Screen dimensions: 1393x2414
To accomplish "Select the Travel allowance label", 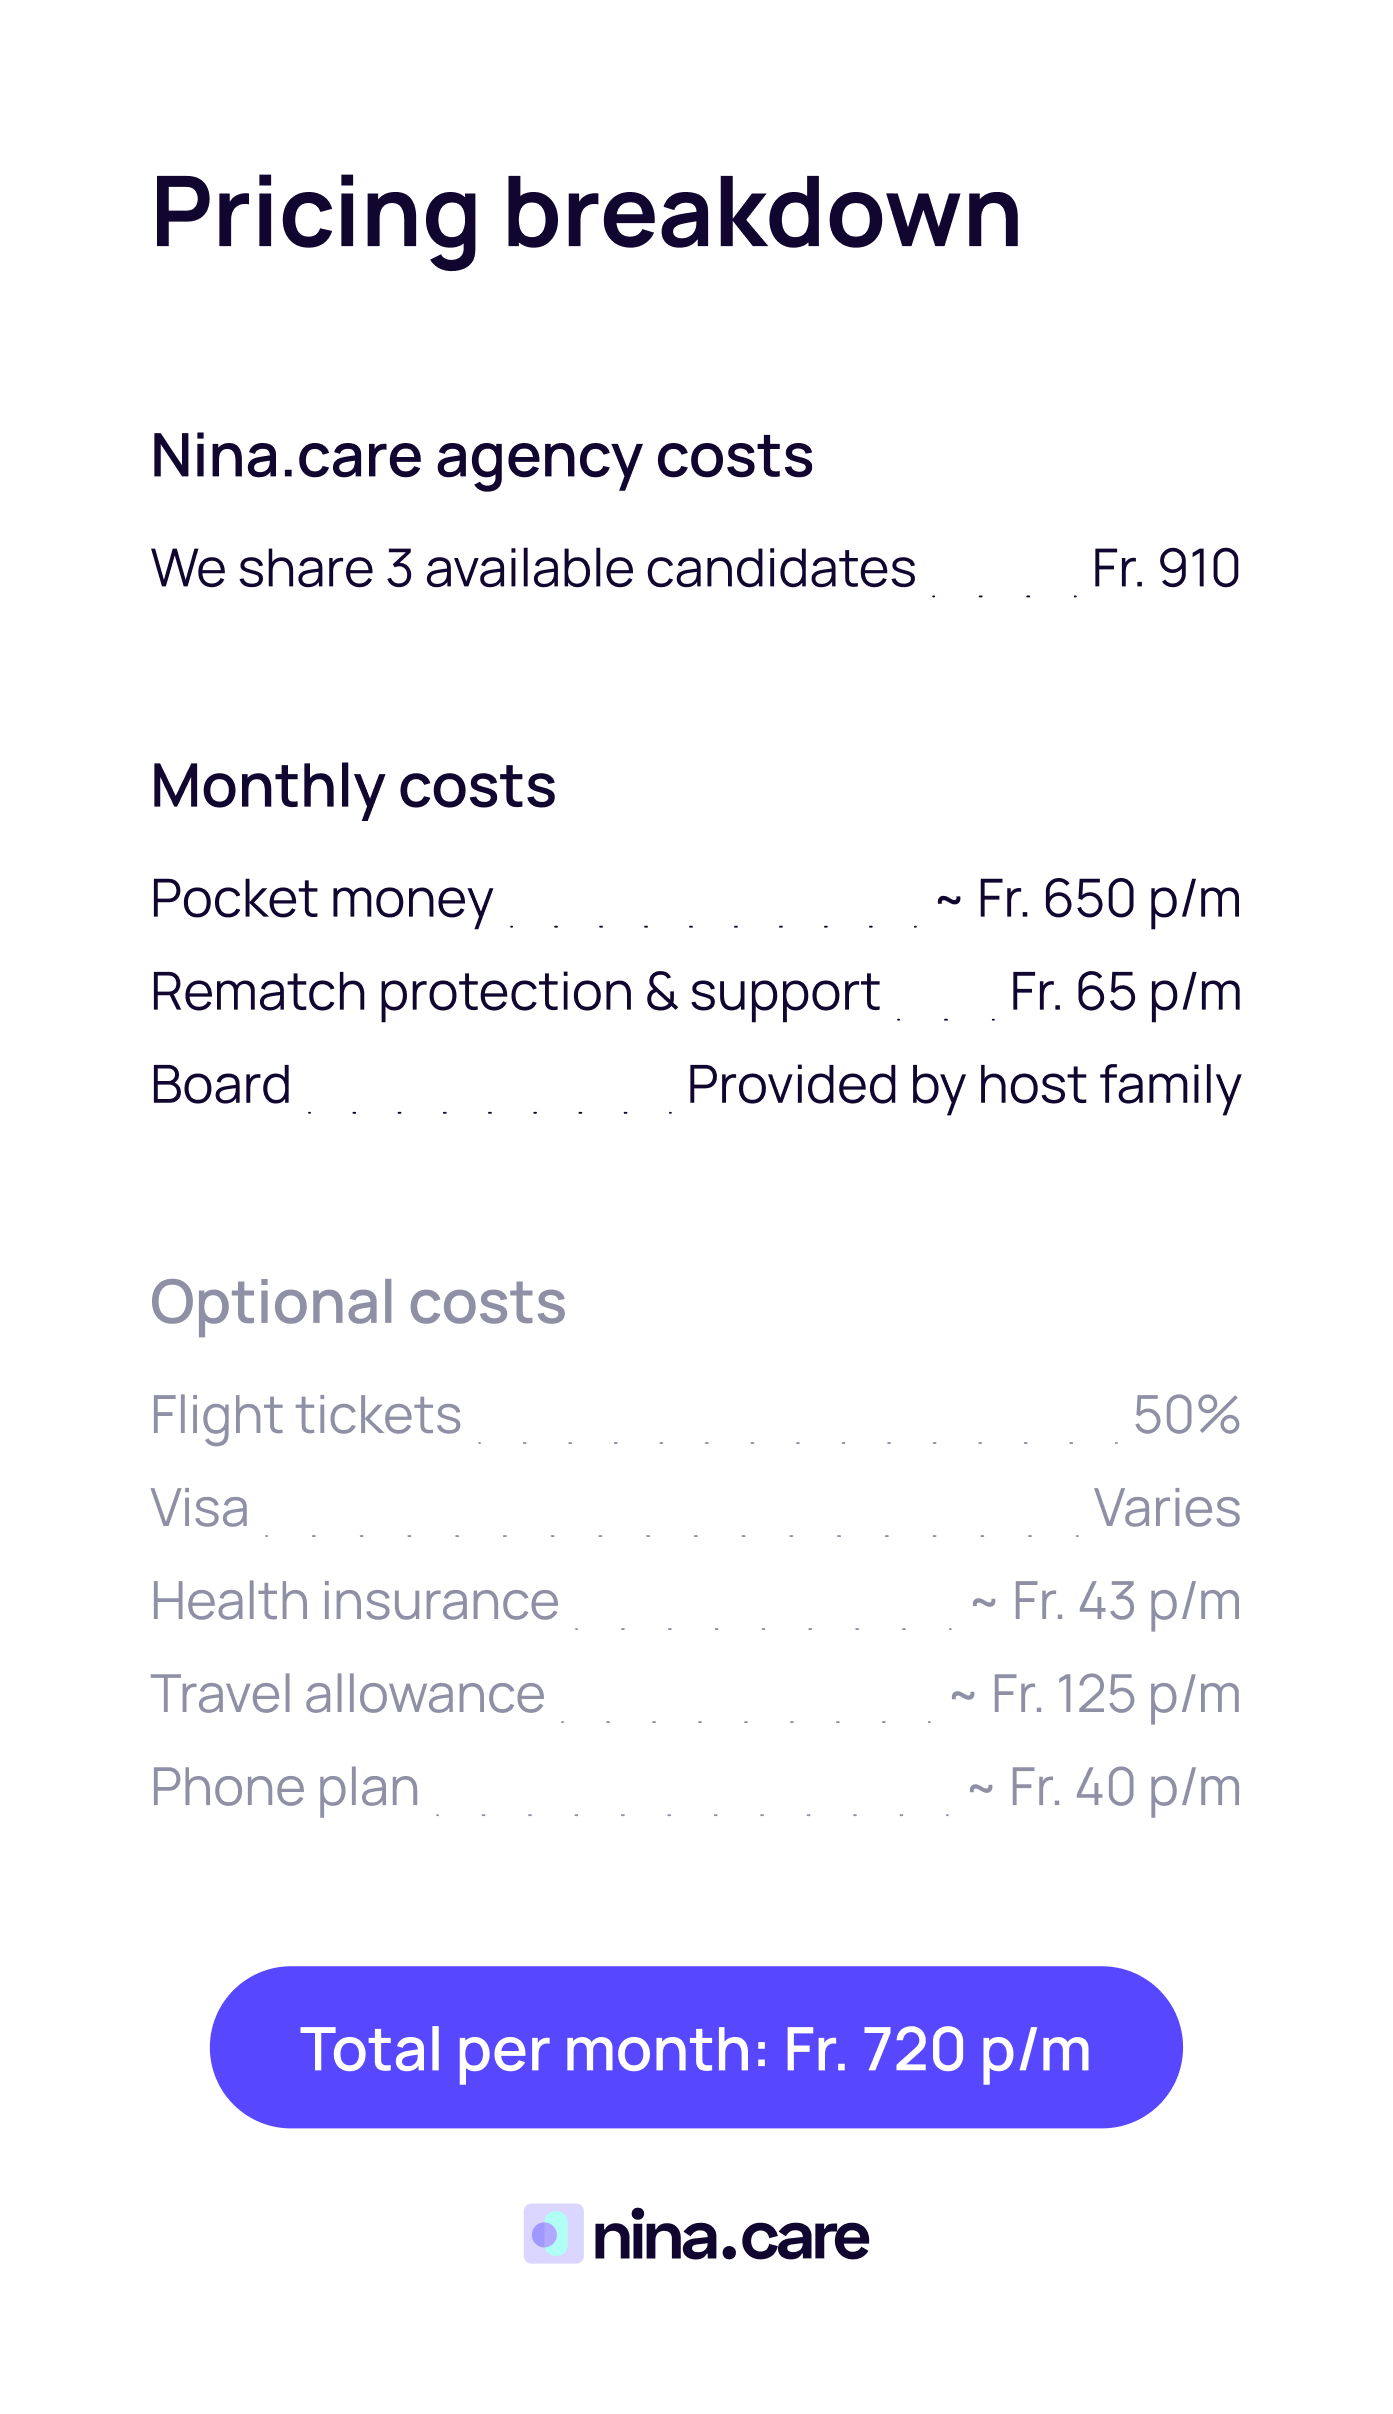I will 348,1694.
